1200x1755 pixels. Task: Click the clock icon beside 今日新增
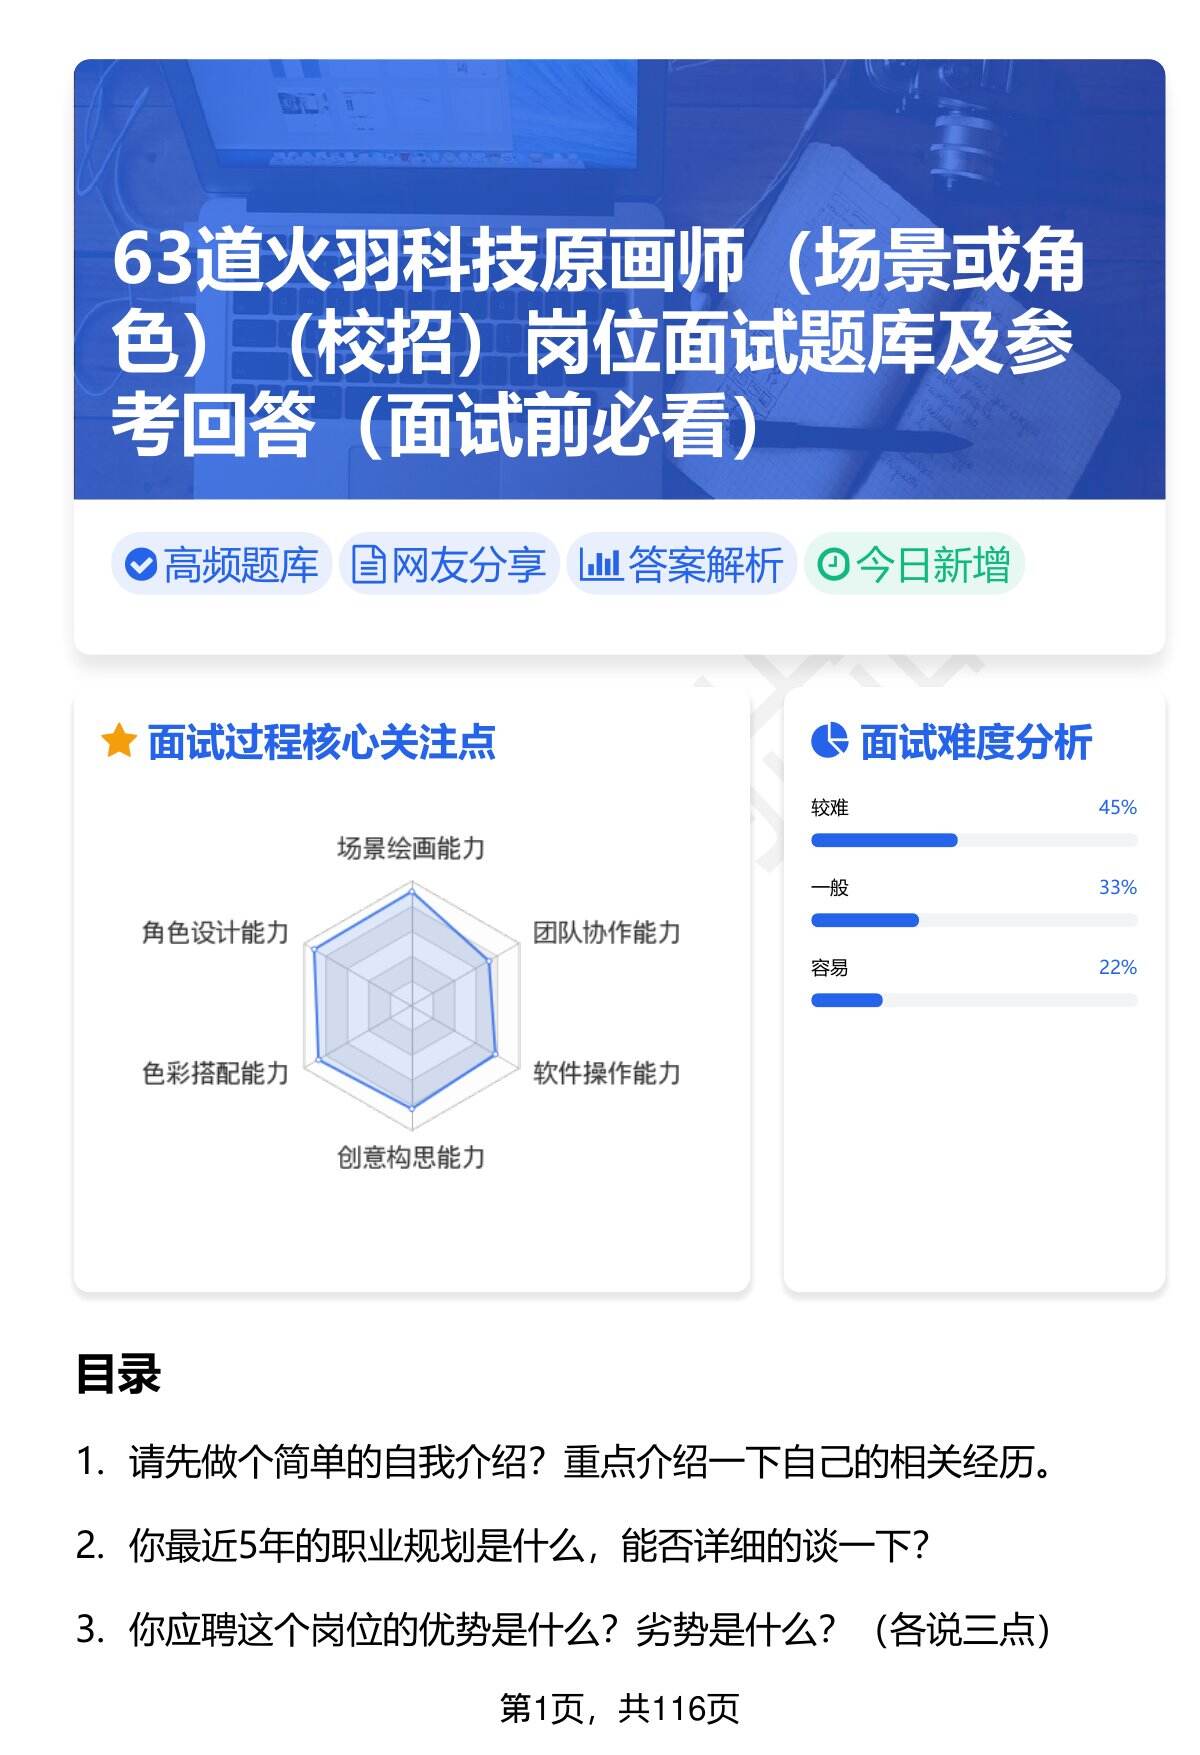click(833, 565)
